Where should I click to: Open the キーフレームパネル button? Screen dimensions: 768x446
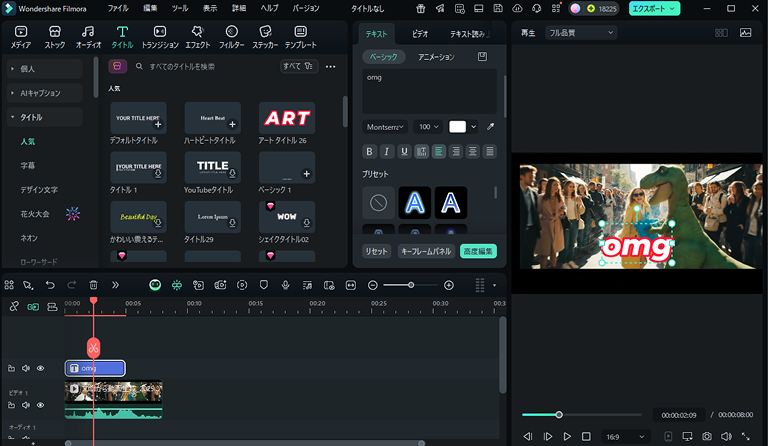pyautogui.click(x=426, y=251)
